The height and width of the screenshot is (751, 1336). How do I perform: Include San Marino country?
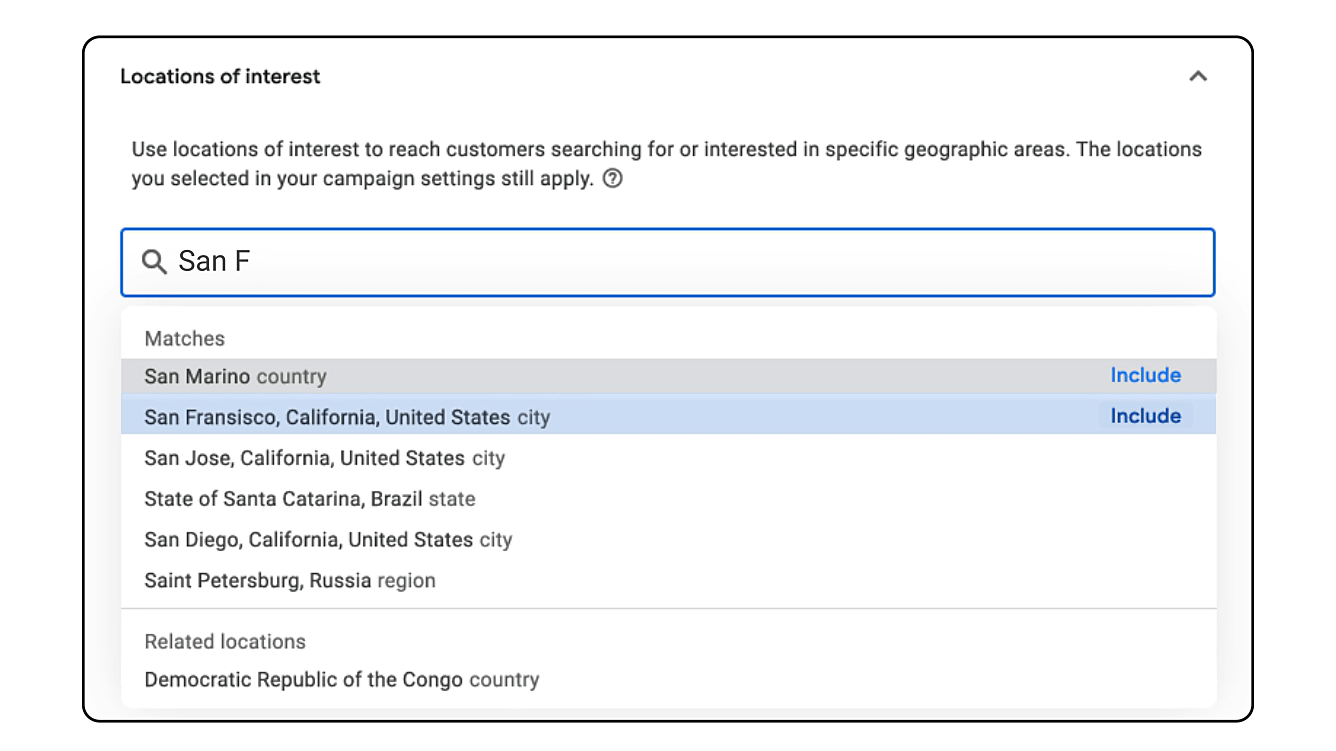pos(1145,375)
